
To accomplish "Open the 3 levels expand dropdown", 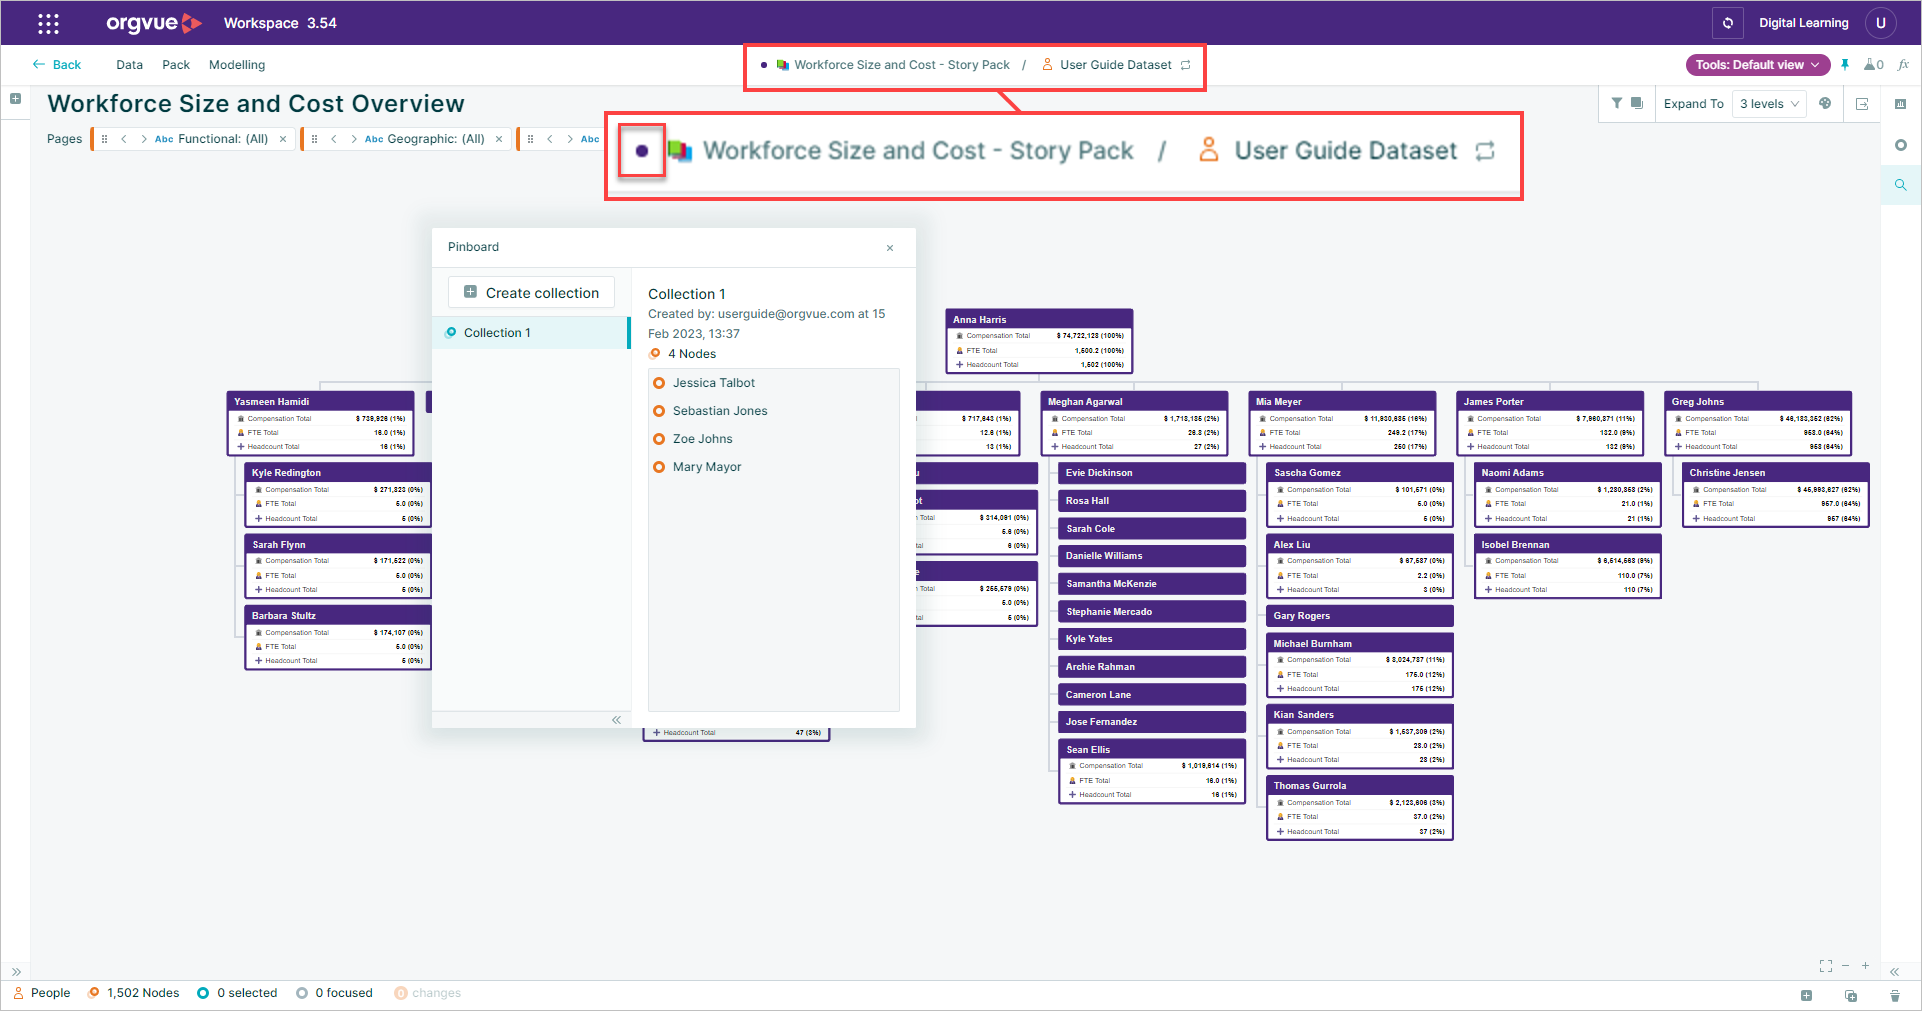I will (x=1769, y=104).
